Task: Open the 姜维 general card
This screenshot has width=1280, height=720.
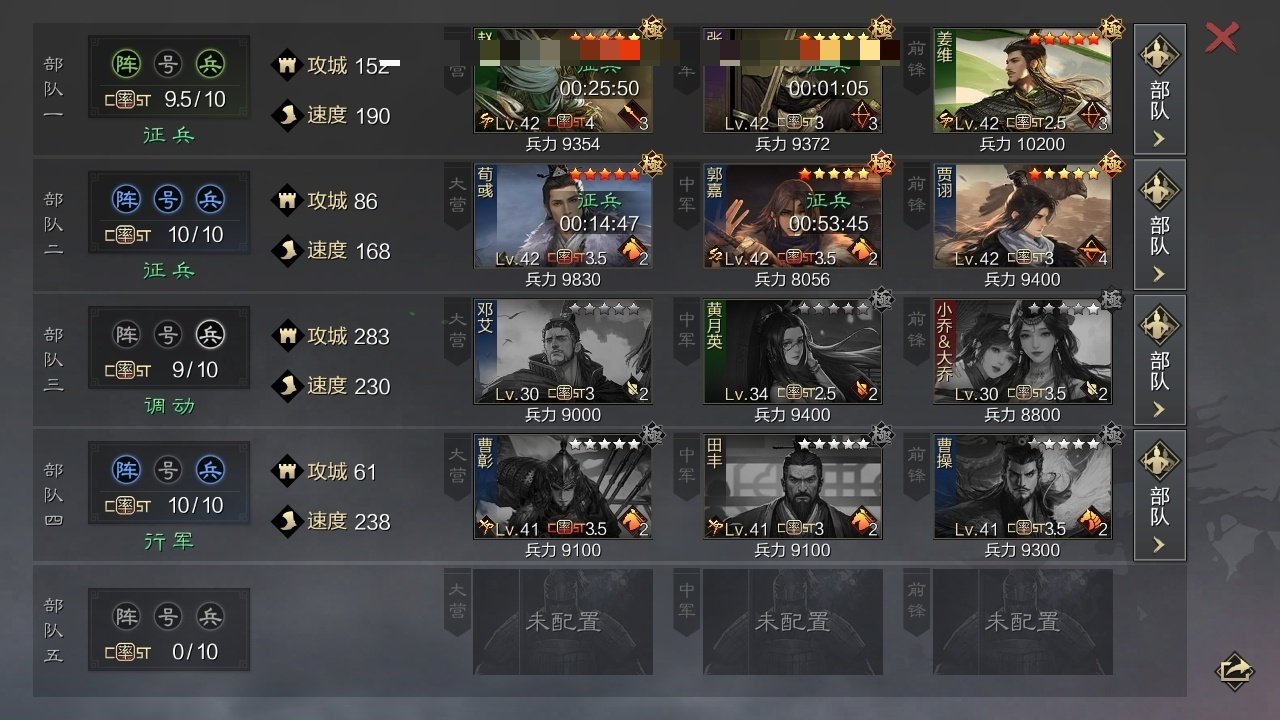Action: 1022,80
